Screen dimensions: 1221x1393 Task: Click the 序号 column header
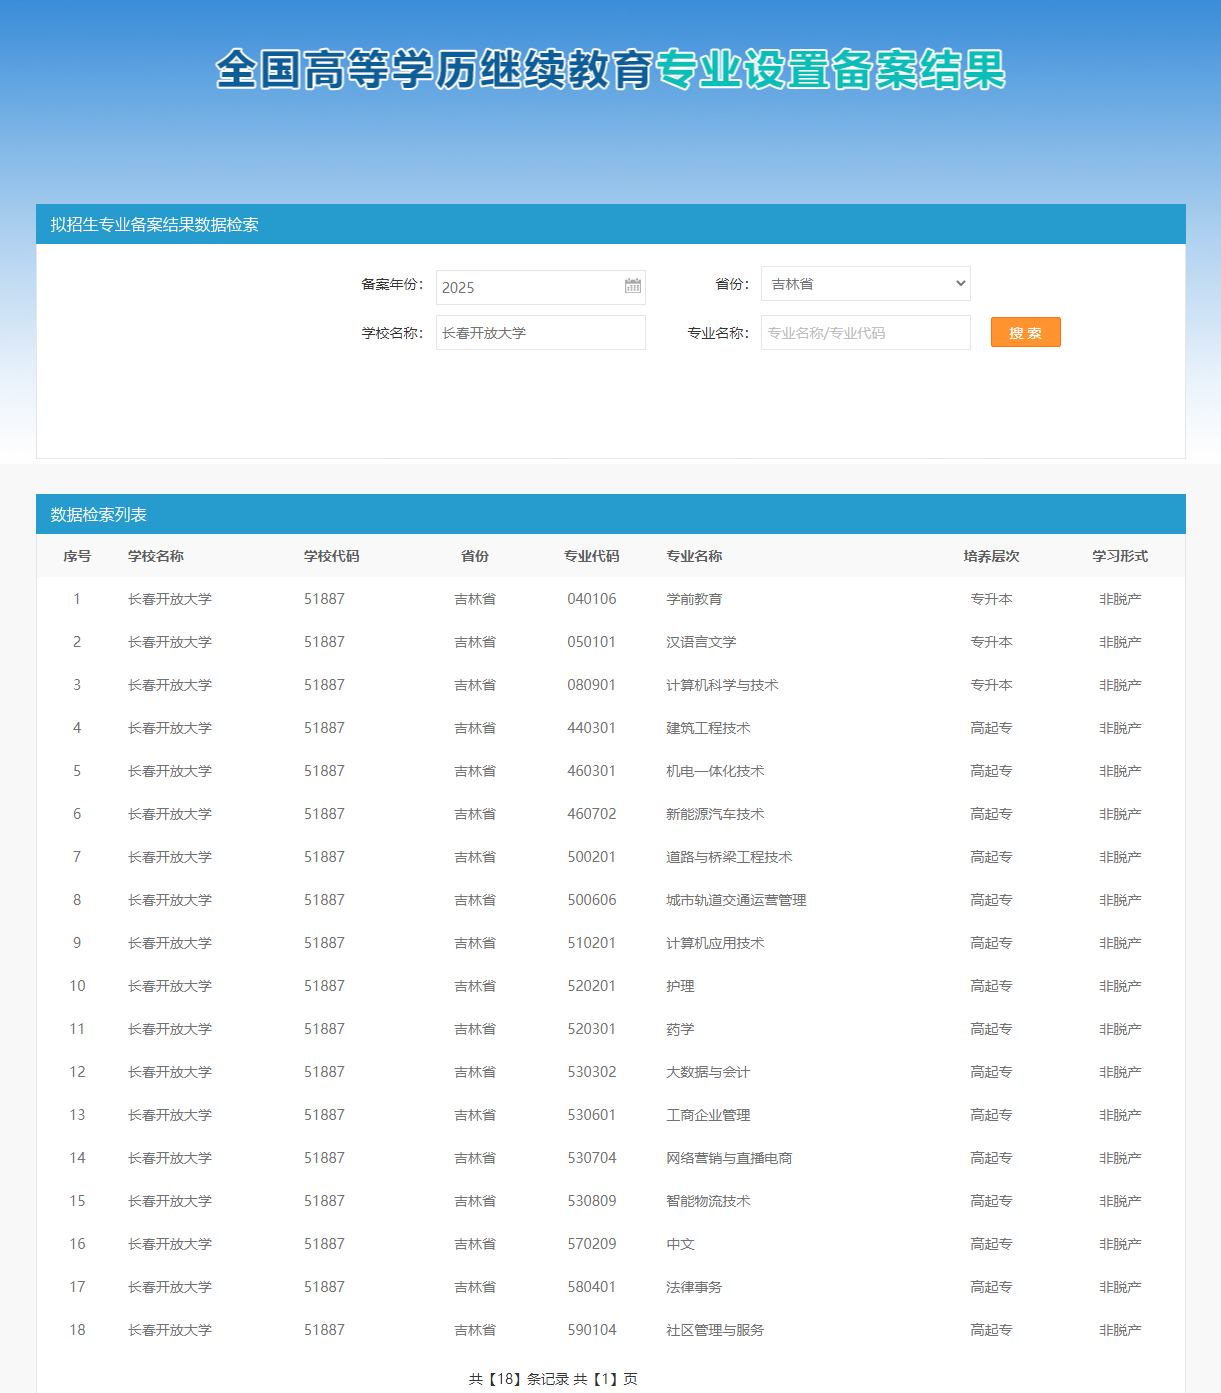point(77,556)
